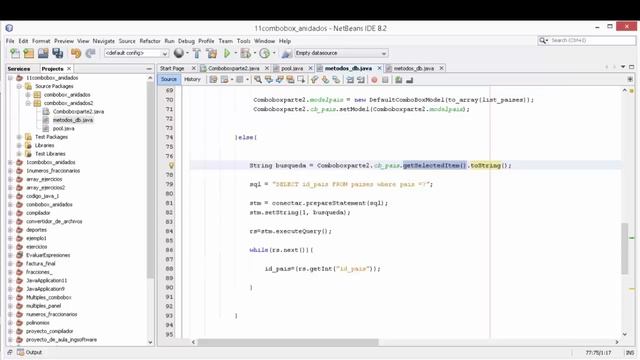Minimize the Projects panel
Viewport: 640px width, 360px height.
point(149,69)
